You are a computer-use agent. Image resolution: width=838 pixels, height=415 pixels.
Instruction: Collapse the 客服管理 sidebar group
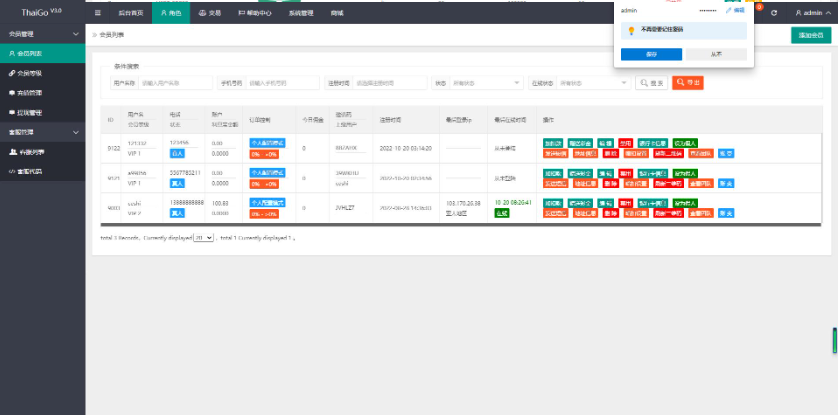[x=42, y=132]
